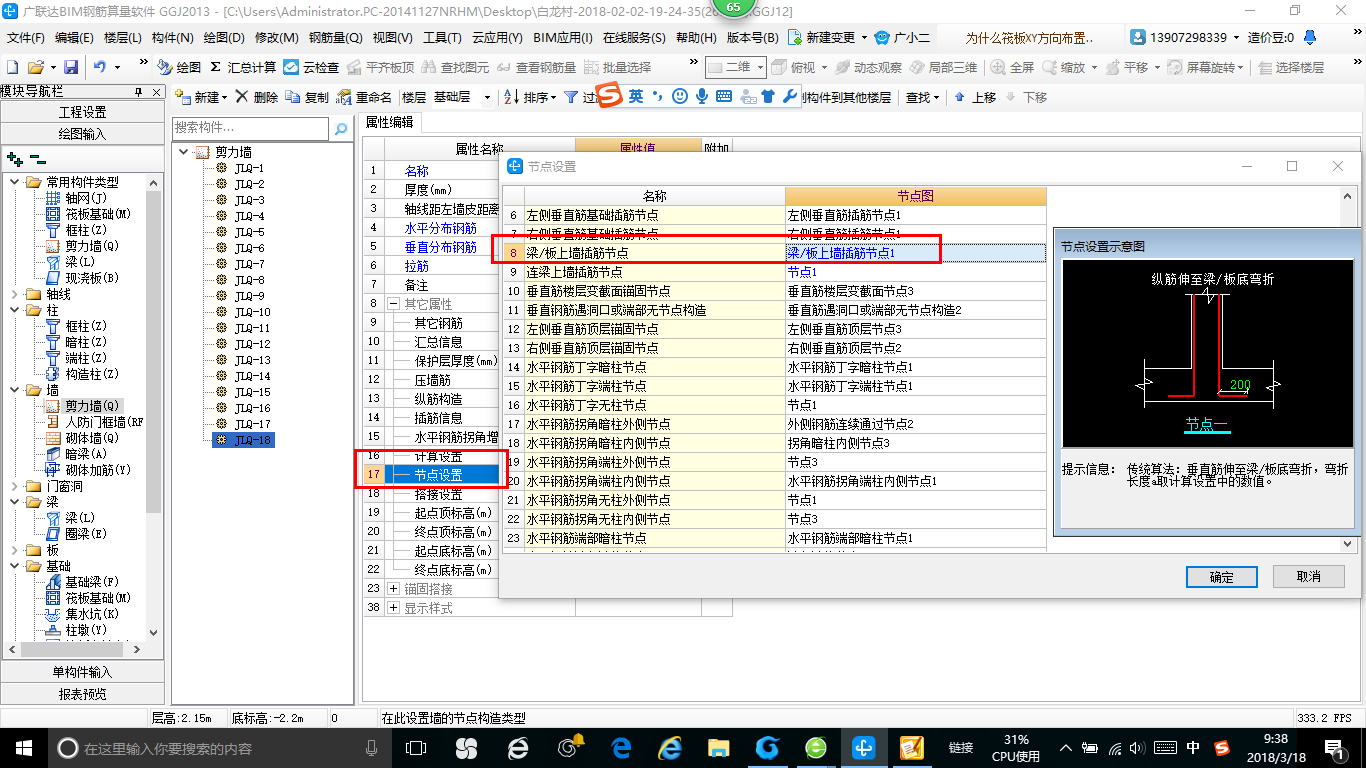Viewport: 1366px width, 768px height.
Task: Select 现浇板(B) in navigator tree
Action: click(83, 278)
